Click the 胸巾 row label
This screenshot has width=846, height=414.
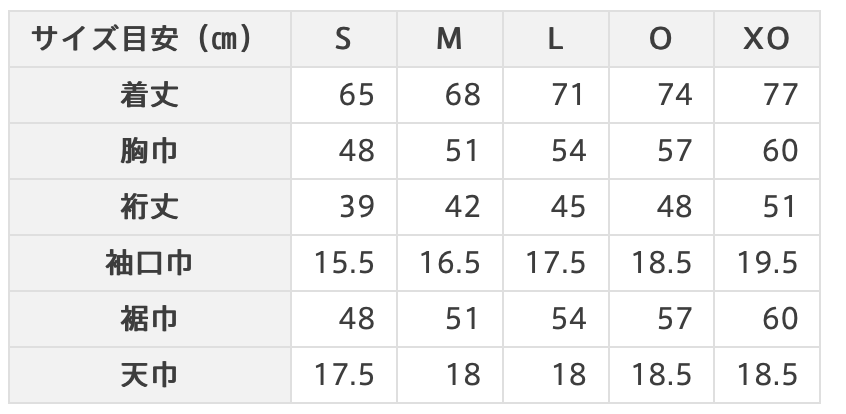[149, 151]
